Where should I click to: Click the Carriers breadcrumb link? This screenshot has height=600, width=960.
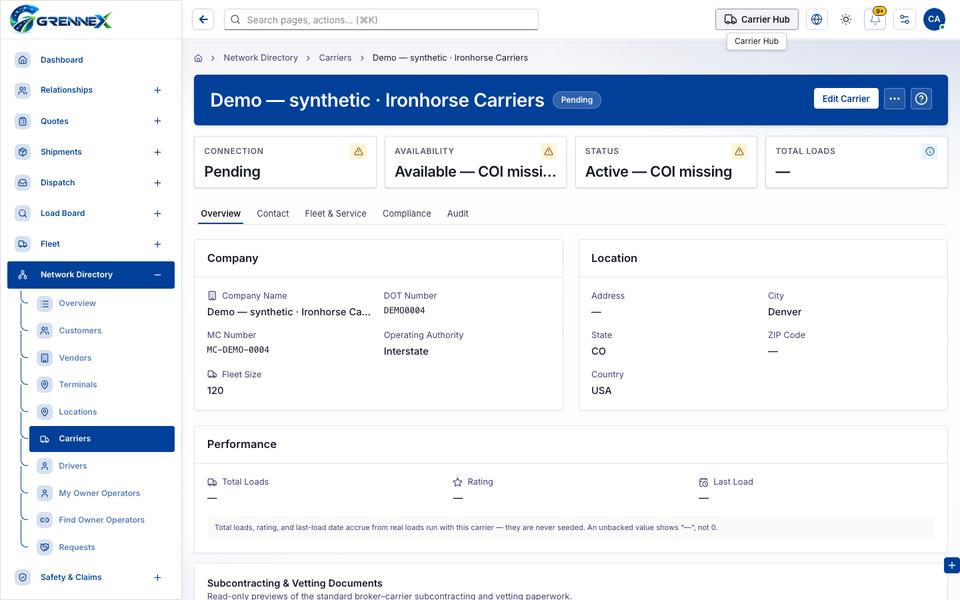pos(335,58)
